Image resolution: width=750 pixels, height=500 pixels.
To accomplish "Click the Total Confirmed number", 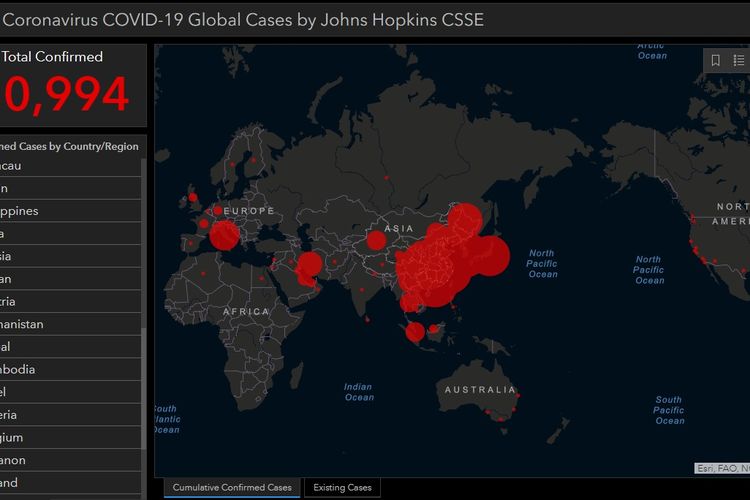I will 64,95.
